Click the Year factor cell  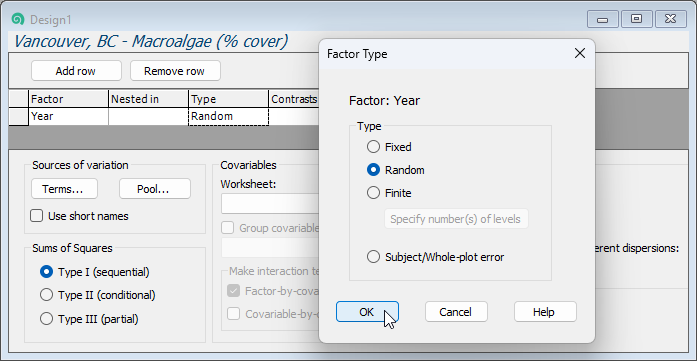coord(68,116)
